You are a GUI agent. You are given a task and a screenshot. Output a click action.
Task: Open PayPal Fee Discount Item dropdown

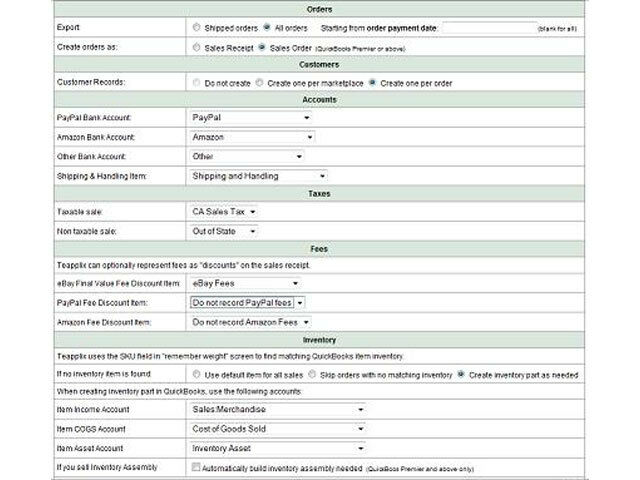click(247, 301)
